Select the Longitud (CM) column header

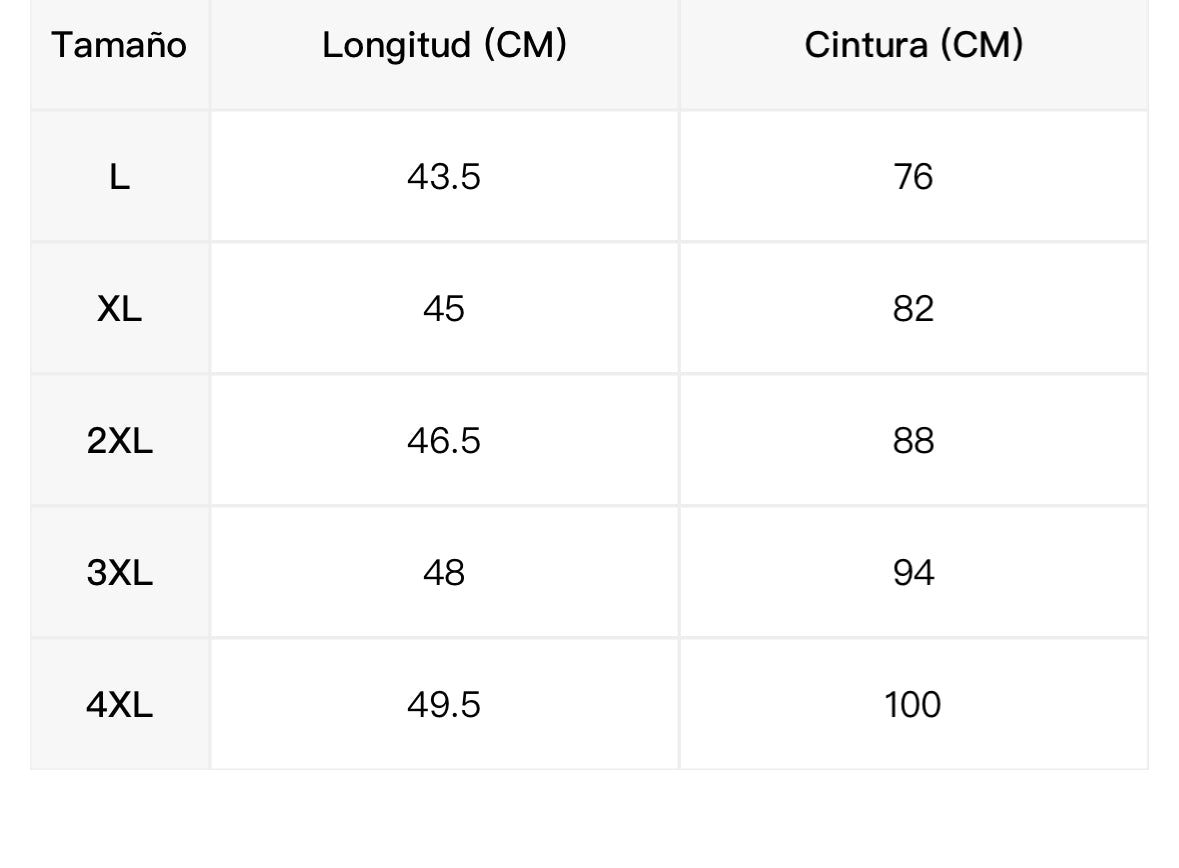coord(444,45)
